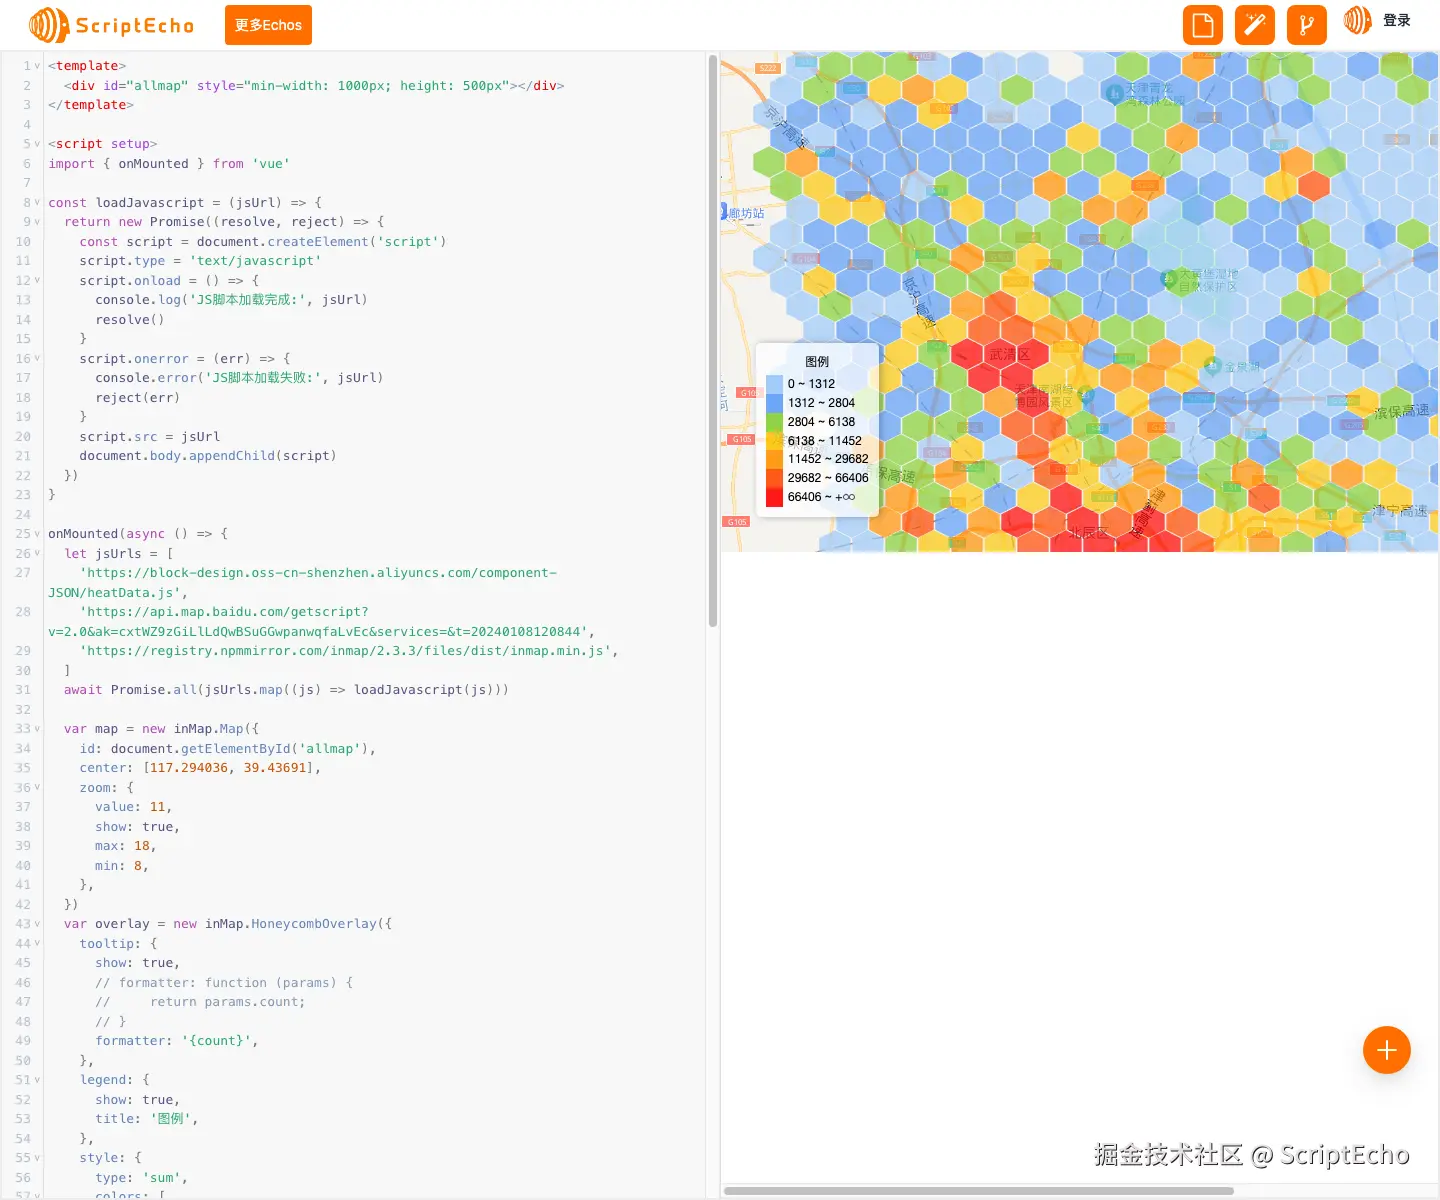Fold tooltip object at line 44
Image resolution: width=1440 pixels, height=1200 pixels.
click(38, 944)
